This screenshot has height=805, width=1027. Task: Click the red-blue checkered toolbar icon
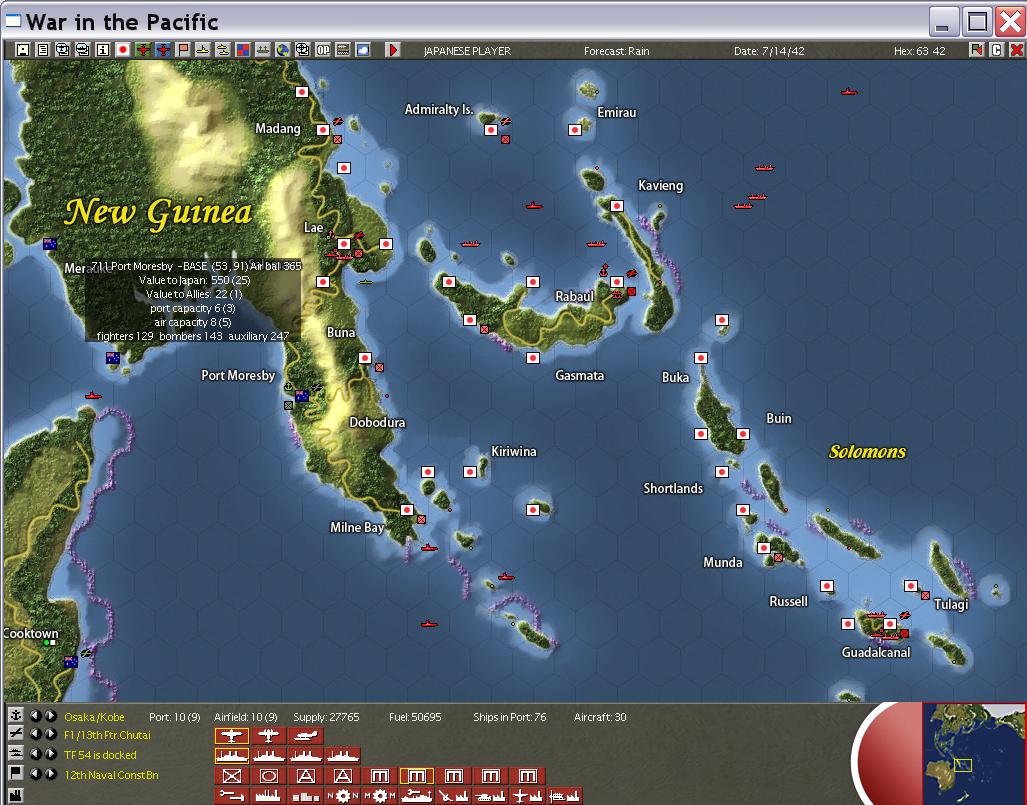(243, 50)
